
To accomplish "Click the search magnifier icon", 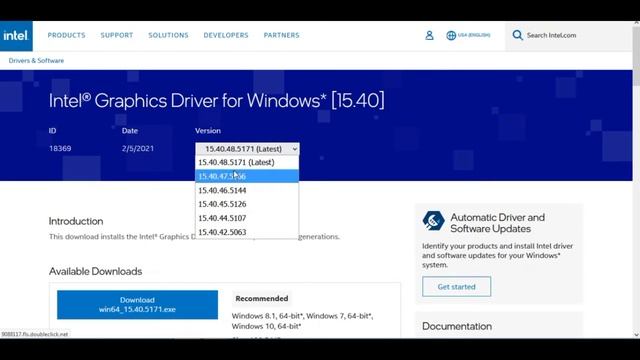I will [517, 35].
